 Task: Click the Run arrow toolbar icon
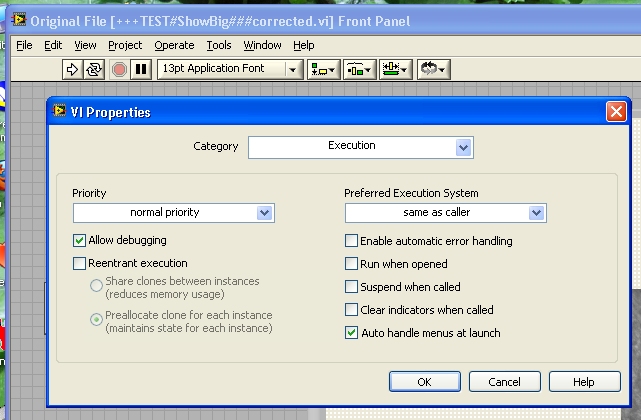click(72, 69)
